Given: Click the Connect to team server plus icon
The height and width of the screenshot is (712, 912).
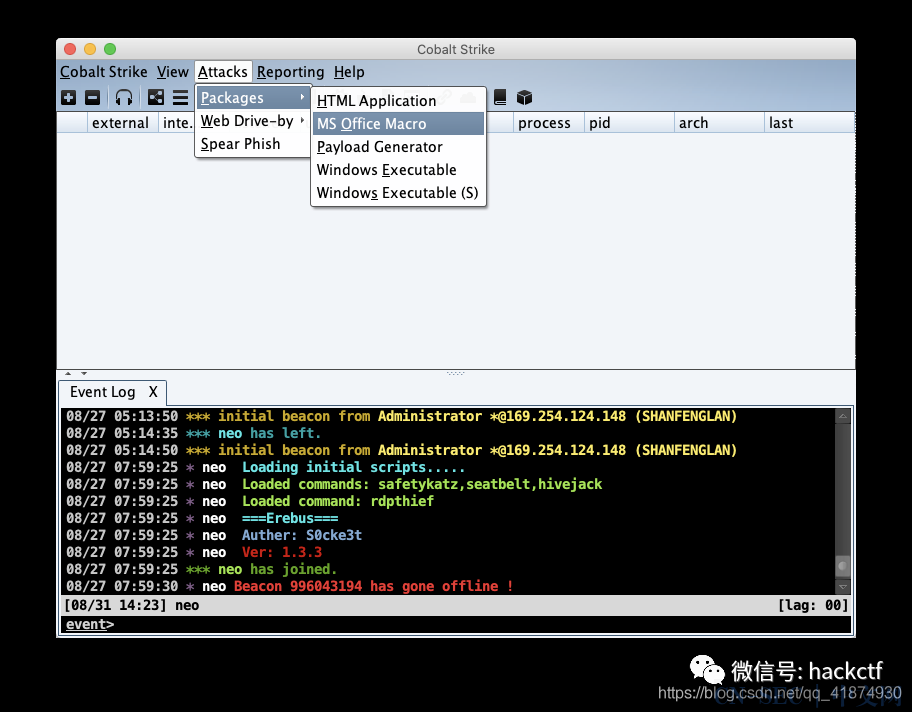Looking at the screenshot, I should (x=69, y=98).
